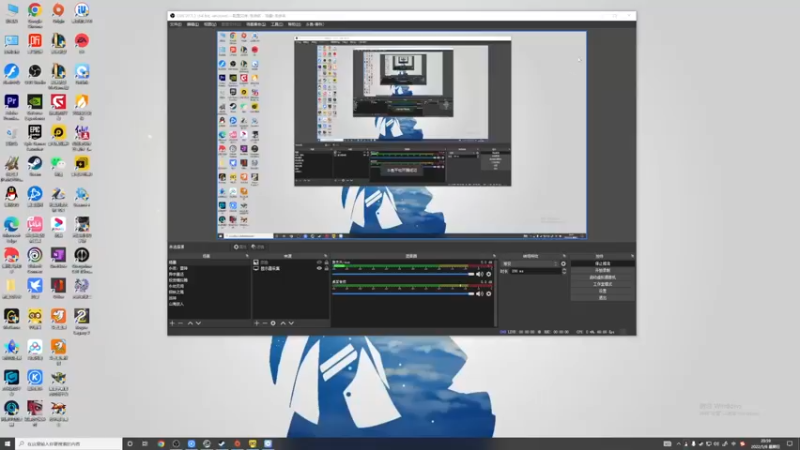Select the Epic Games Launcher desktop icon
The image size is (800, 450).
(35, 137)
